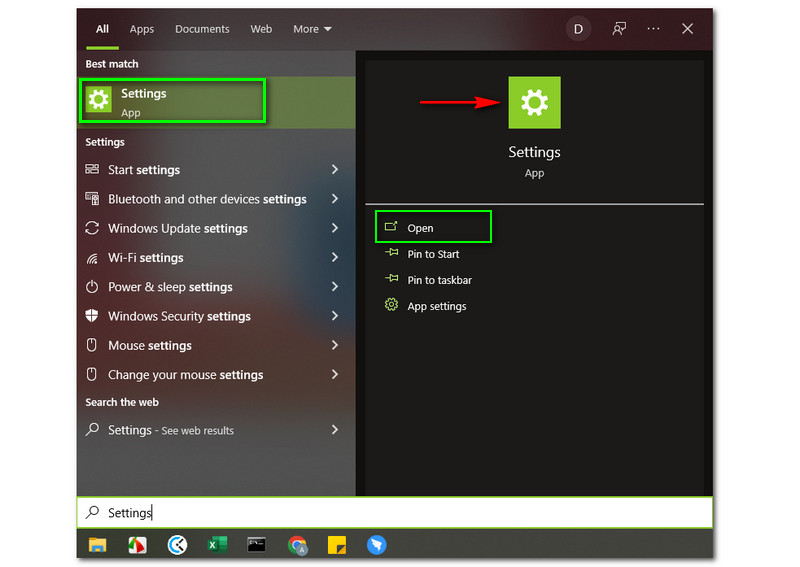Open the three-dot options menu in search header
Screen dimensions: 800x567
[x=653, y=29]
